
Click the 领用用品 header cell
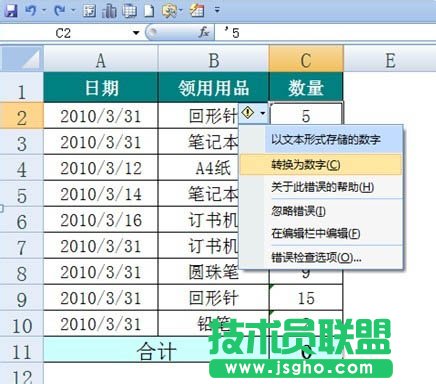(x=213, y=88)
